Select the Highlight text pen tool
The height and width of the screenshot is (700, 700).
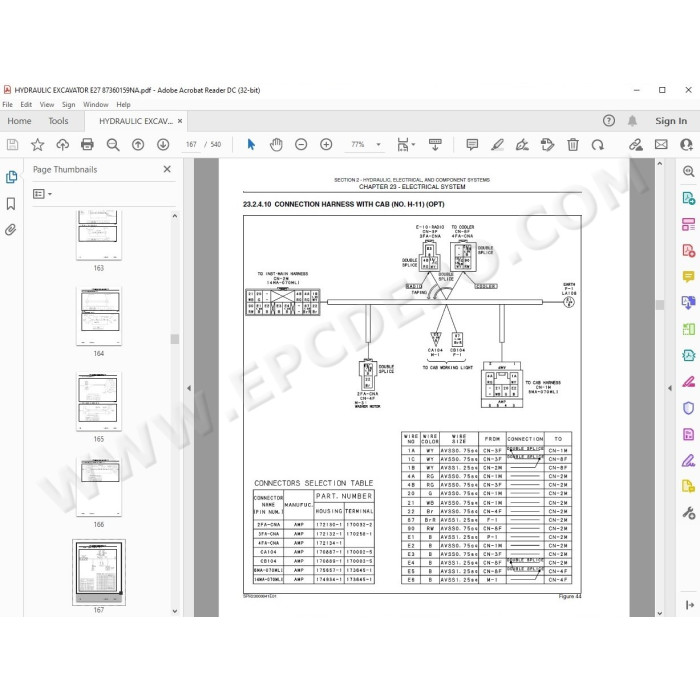pos(497,144)
